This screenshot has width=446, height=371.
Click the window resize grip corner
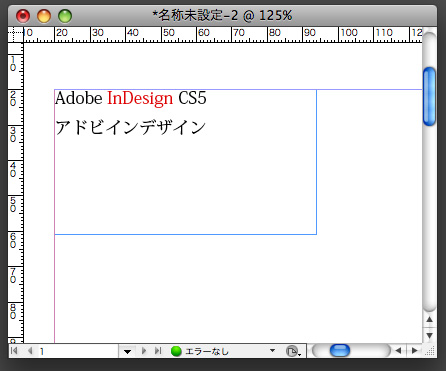431,351
